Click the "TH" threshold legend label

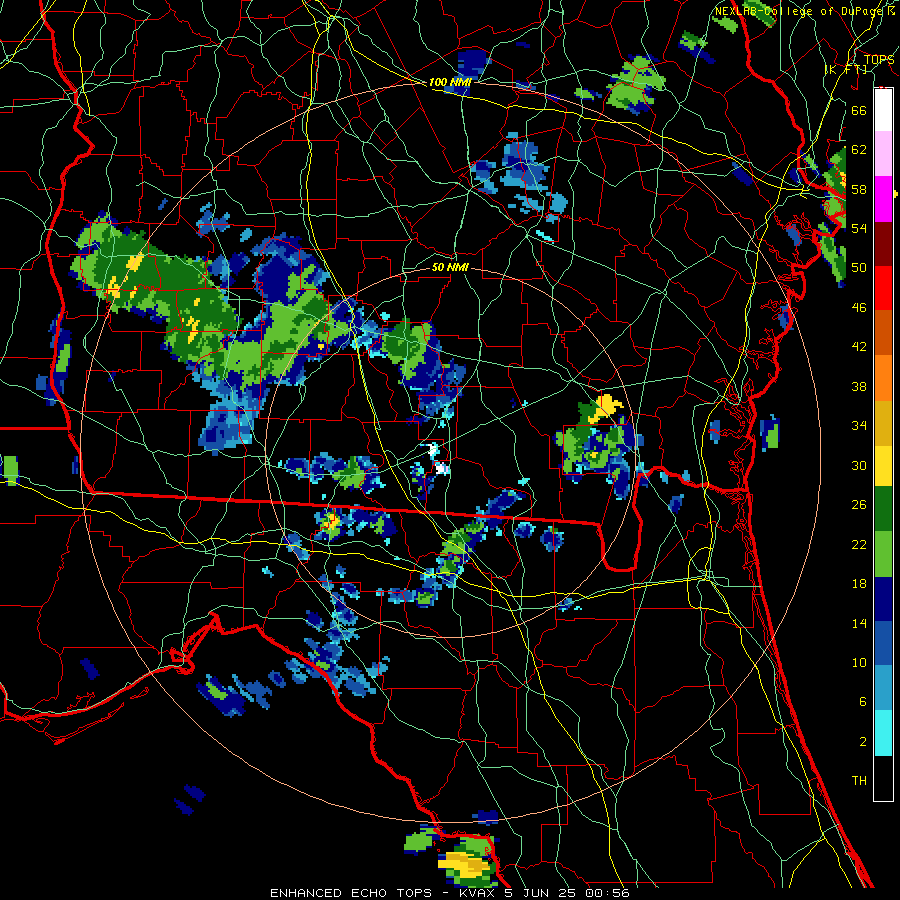point(859,781)
